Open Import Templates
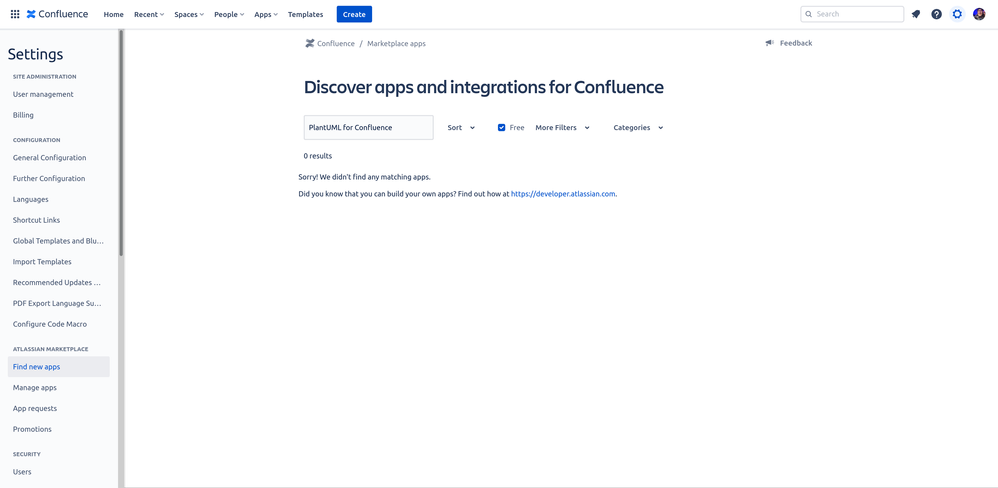The image size is (998, 488). pyautogui.click(x=42, y=261)
